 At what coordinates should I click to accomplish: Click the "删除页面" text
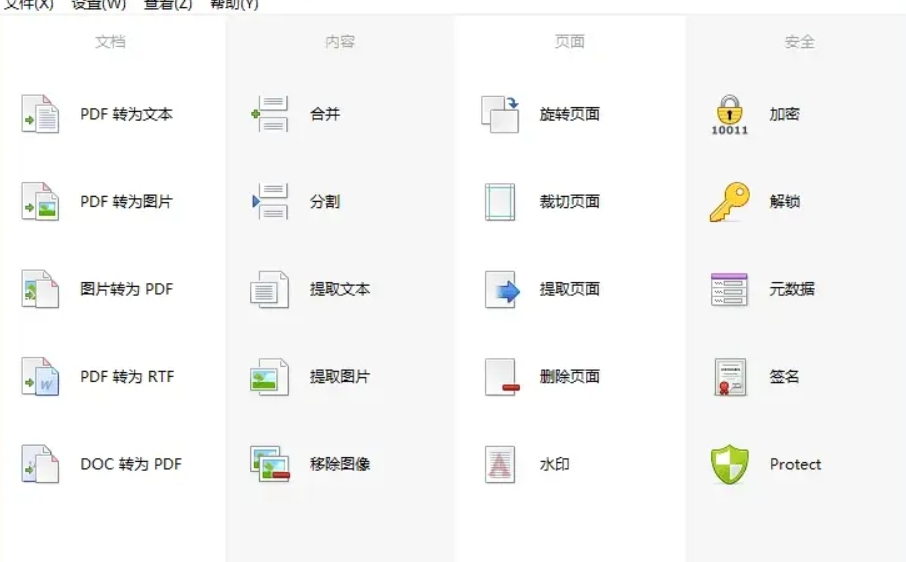[x=570, y=377]
